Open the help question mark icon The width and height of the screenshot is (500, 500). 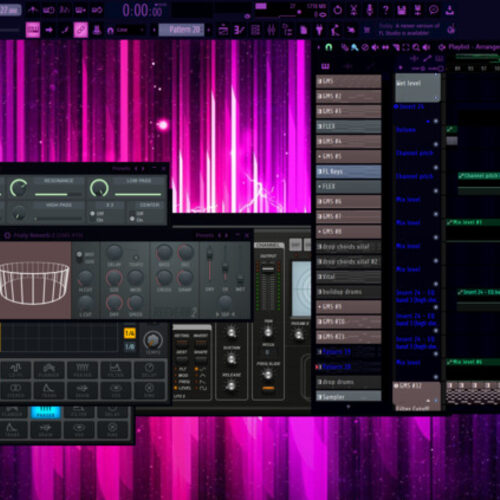click(x=385, y=10)
